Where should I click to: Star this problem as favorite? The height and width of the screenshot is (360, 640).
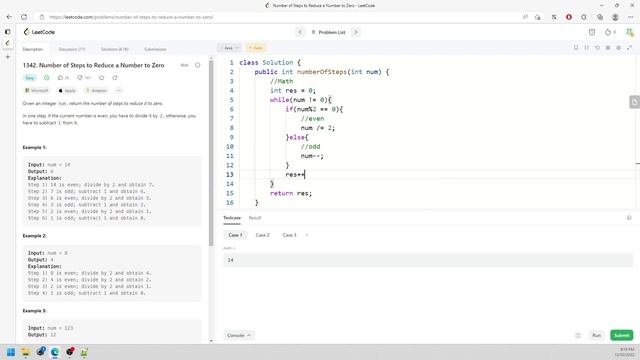click(102, 78)
